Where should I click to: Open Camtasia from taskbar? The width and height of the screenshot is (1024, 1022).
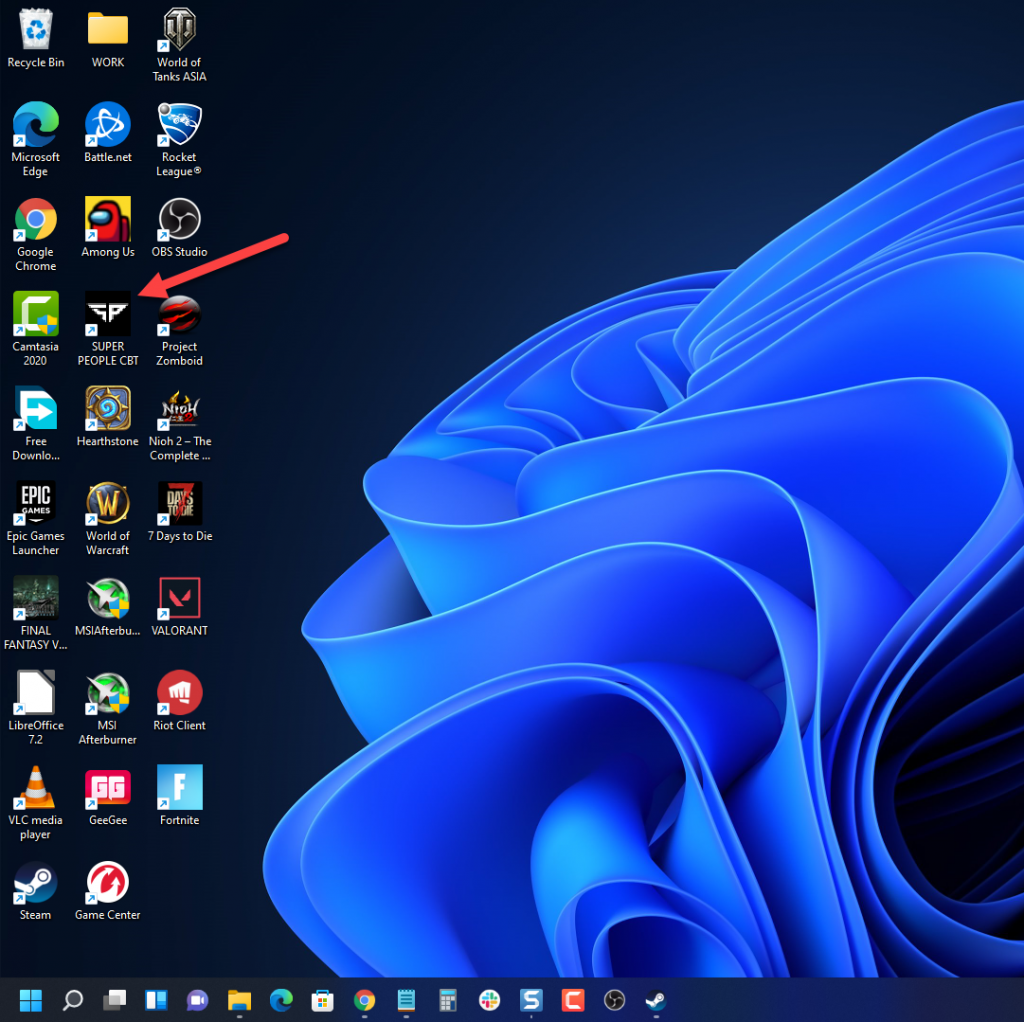click(x=573, y=1000)
